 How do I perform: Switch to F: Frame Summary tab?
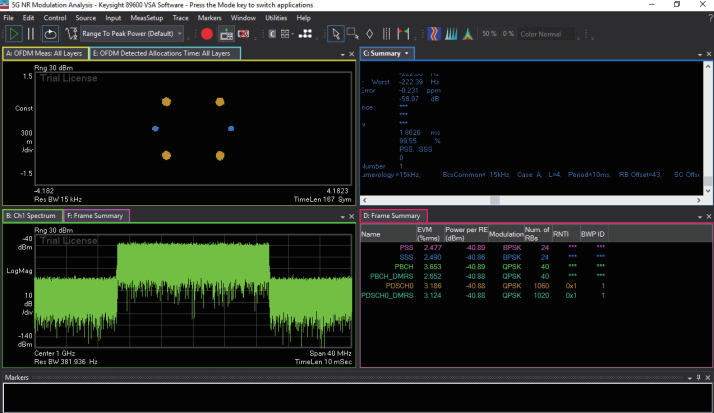pyautogui.click(x=95, y=215)
